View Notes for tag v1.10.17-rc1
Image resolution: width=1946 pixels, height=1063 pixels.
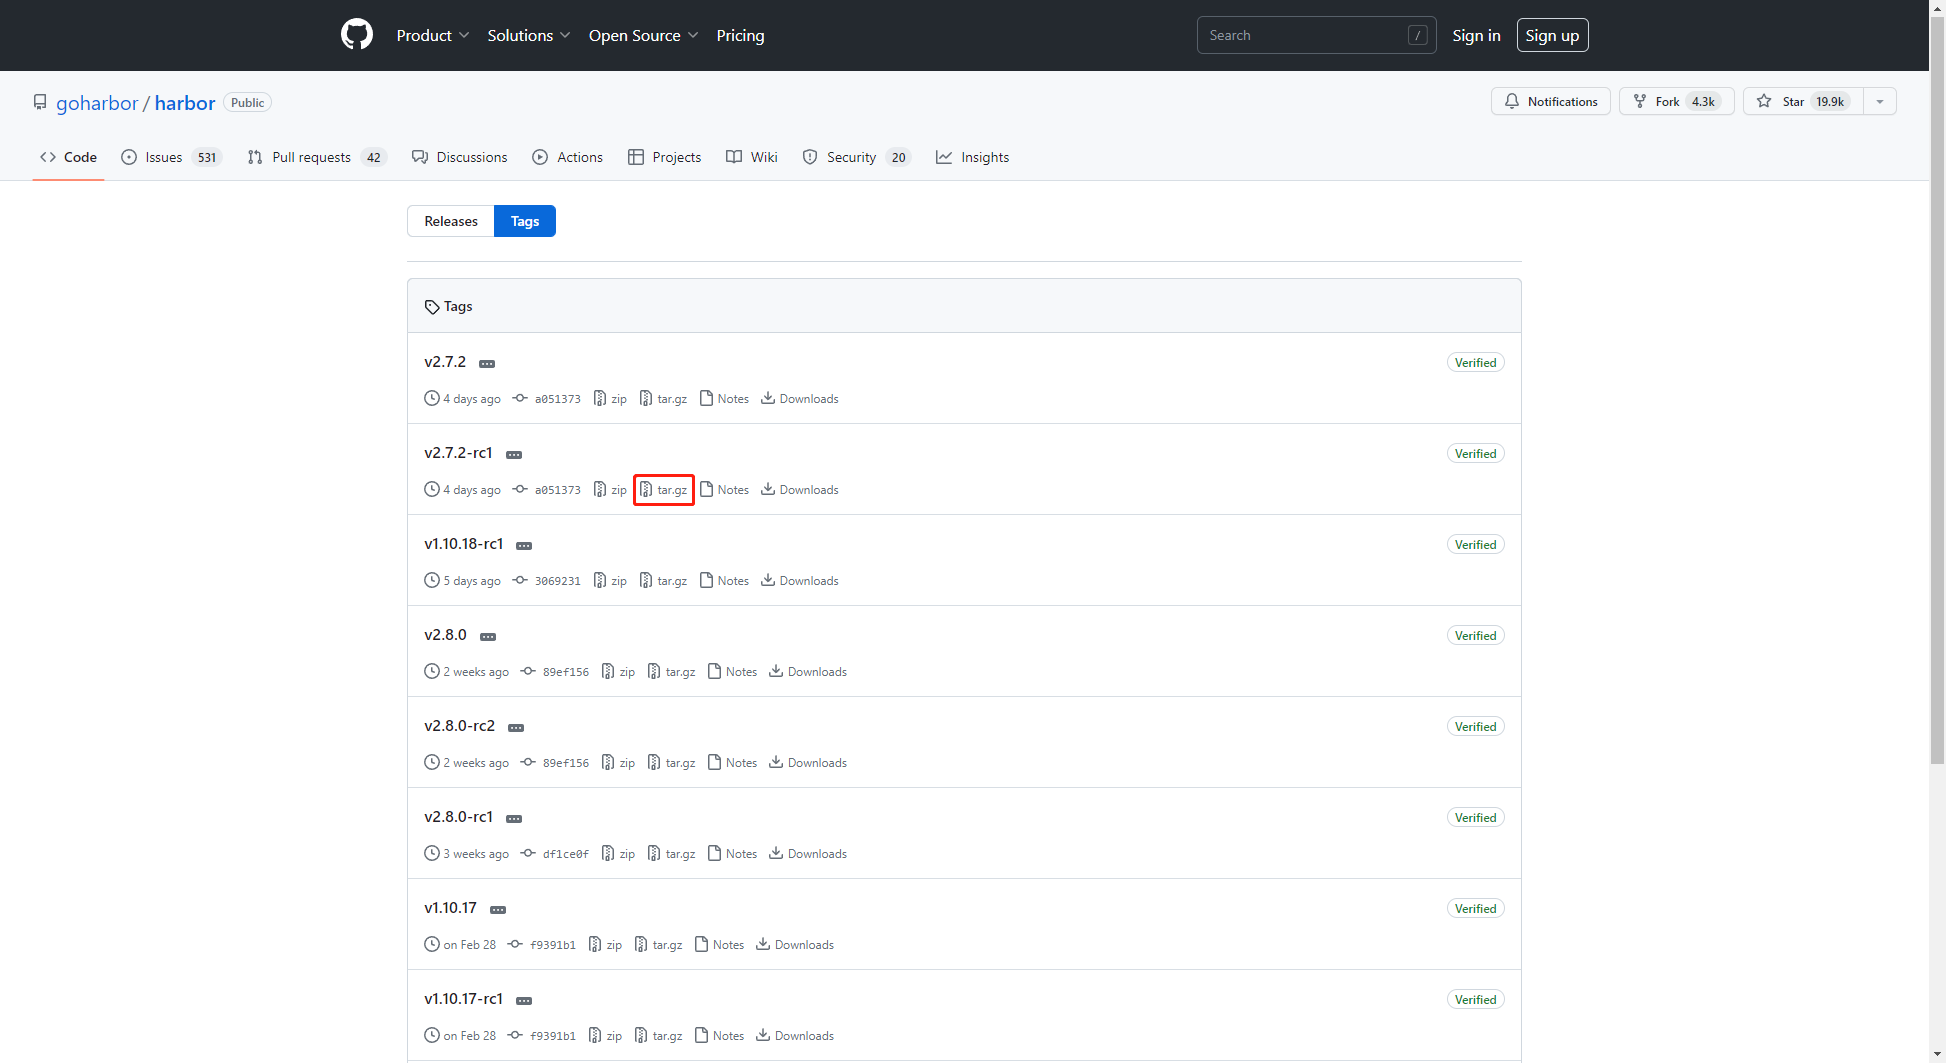tap(720, 1036)
